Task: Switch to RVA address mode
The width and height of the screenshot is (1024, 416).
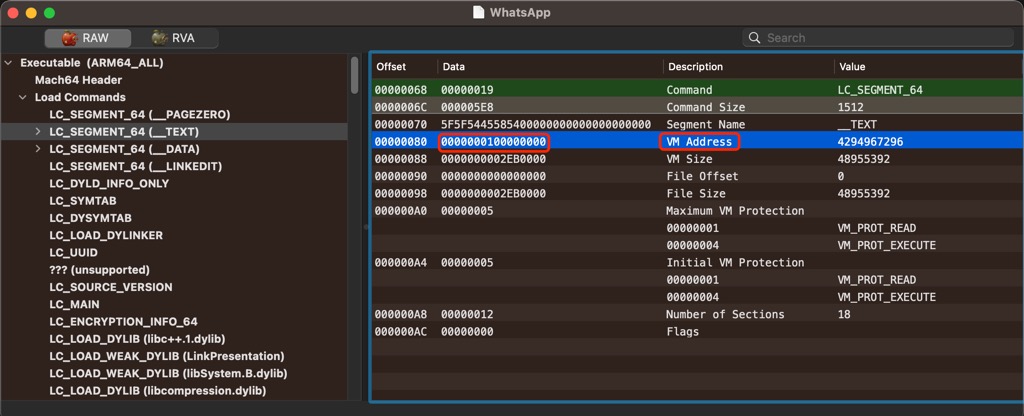Action: point(174,38)
